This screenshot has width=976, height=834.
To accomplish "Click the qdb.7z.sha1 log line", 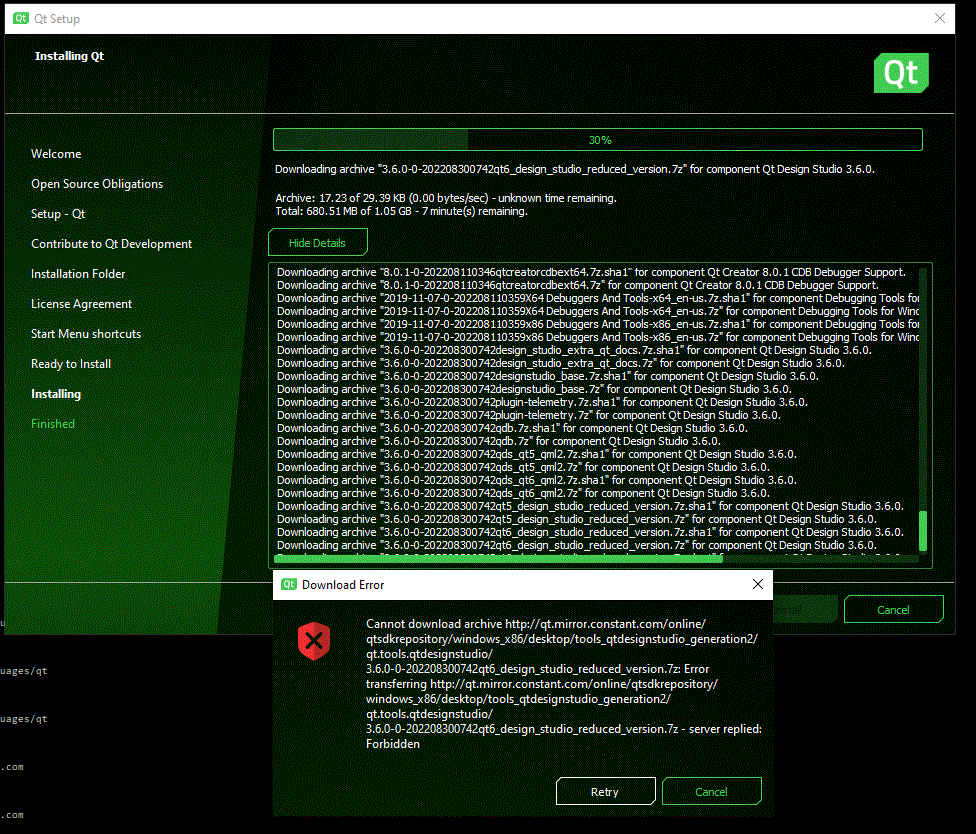I will pos(512,428).
